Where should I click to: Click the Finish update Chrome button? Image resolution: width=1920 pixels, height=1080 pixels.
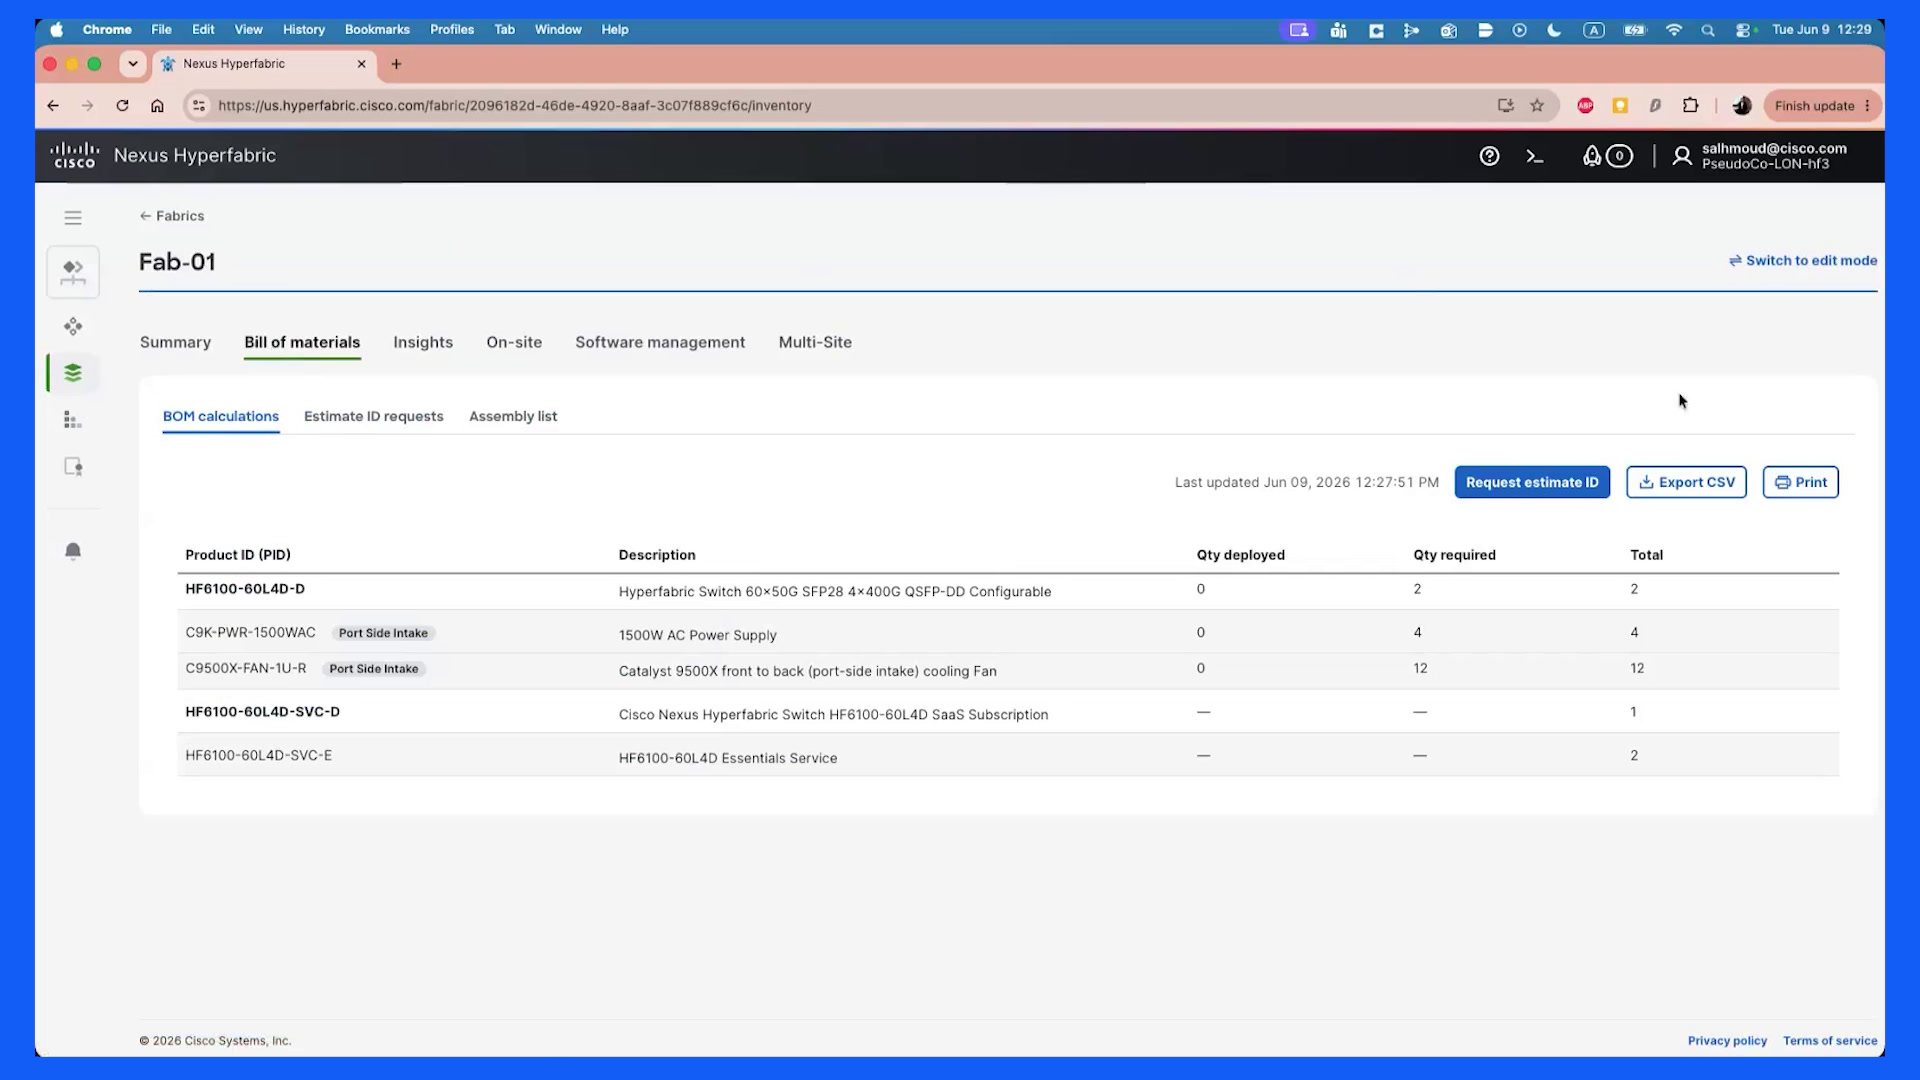coord(1822,106)
